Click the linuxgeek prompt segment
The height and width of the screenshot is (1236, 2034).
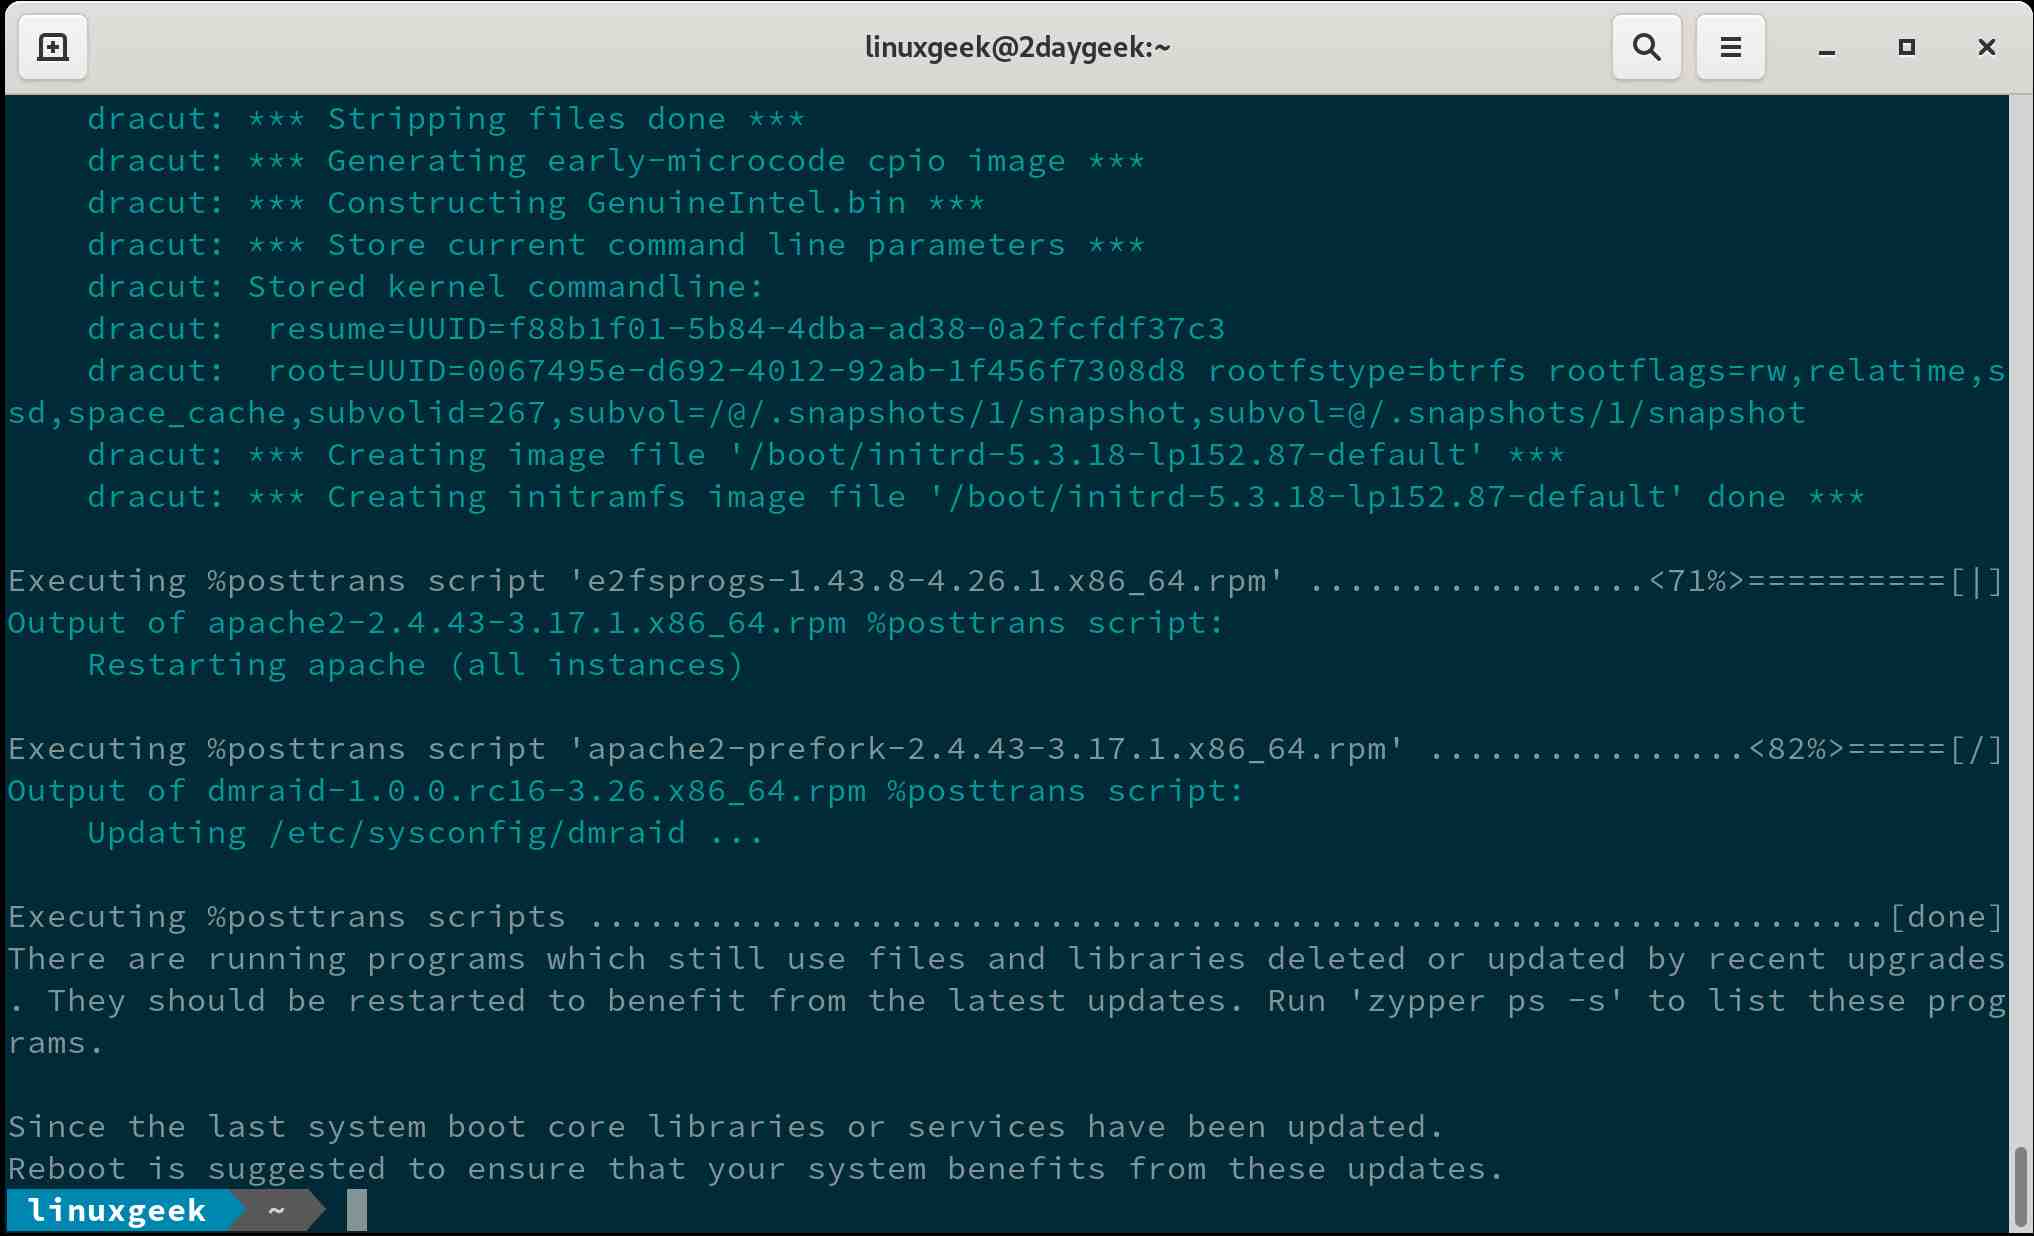coord(115,1210)
